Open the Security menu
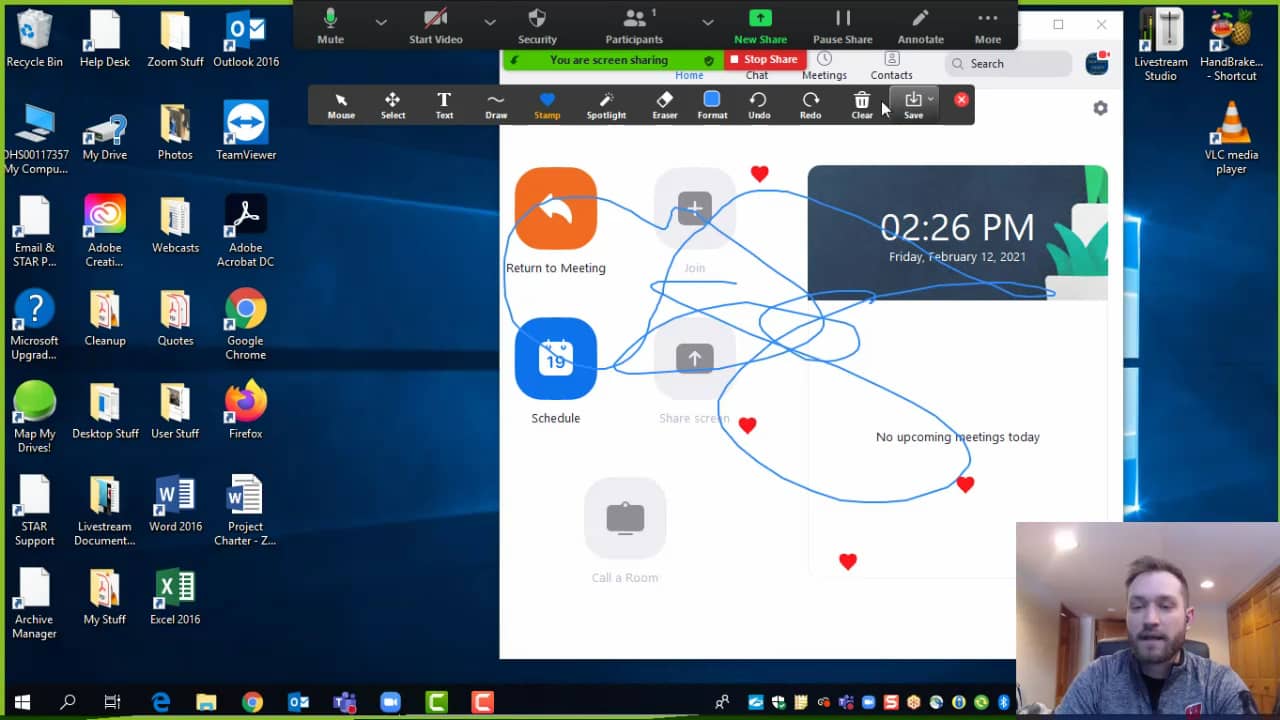 point(537,26)
